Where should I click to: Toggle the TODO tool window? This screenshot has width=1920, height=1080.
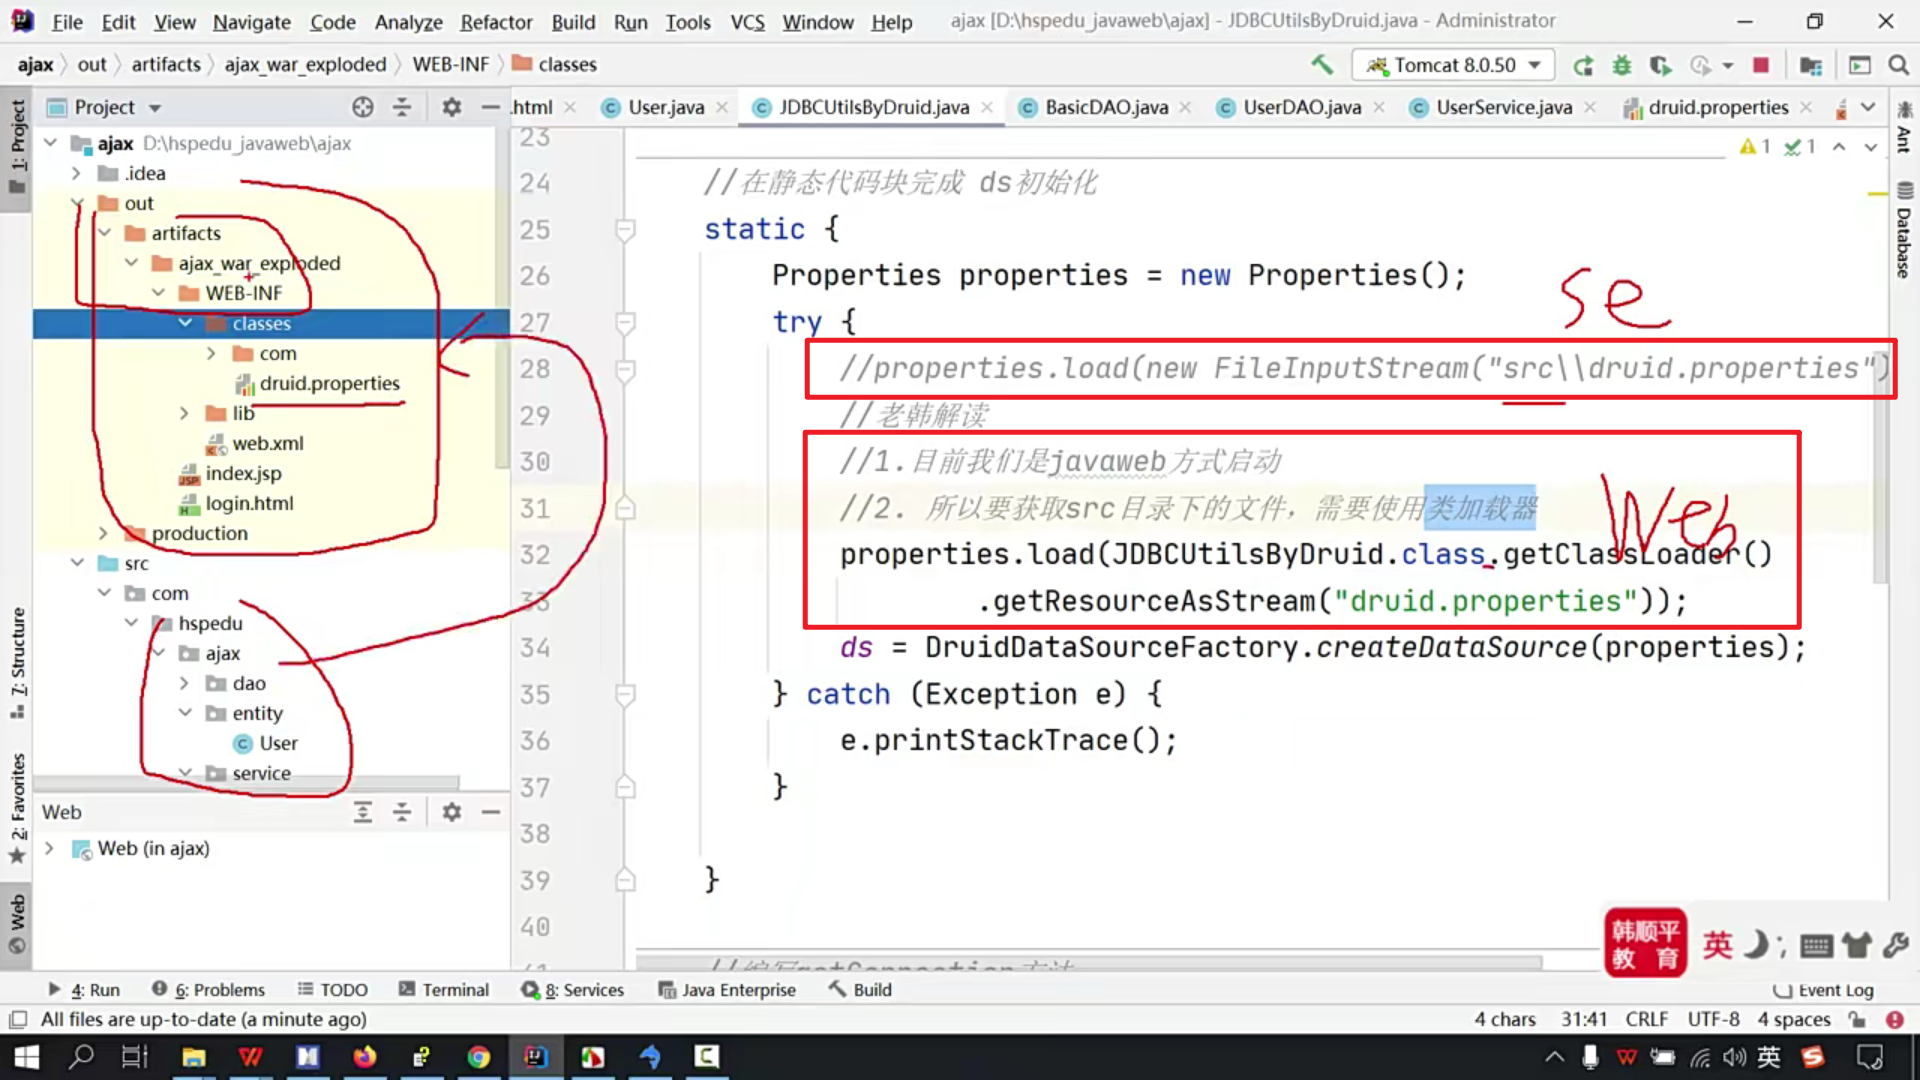(x=332, y=989)
